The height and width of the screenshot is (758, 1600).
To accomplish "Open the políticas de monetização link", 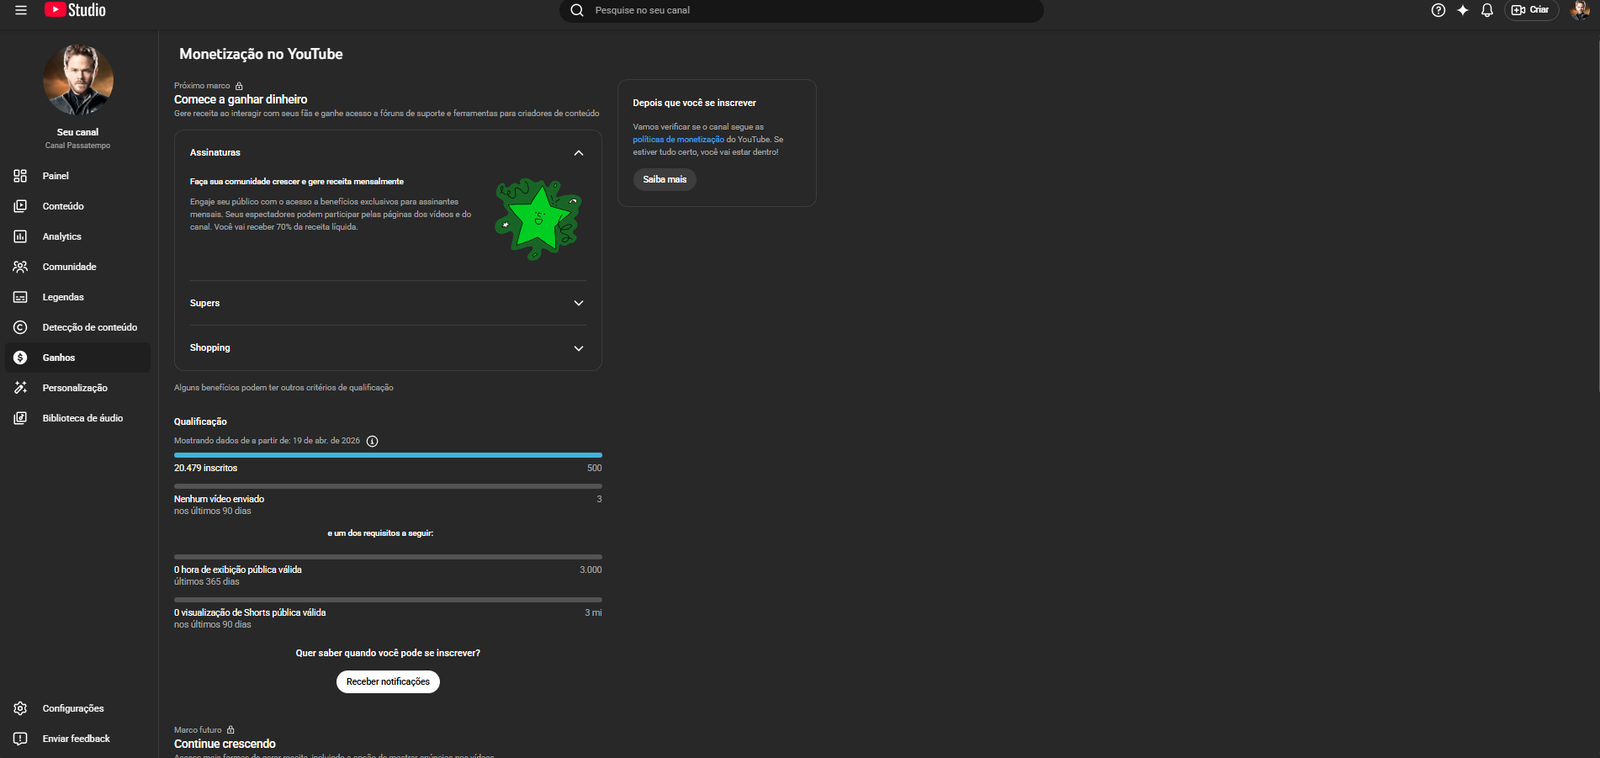I will 678,140.
